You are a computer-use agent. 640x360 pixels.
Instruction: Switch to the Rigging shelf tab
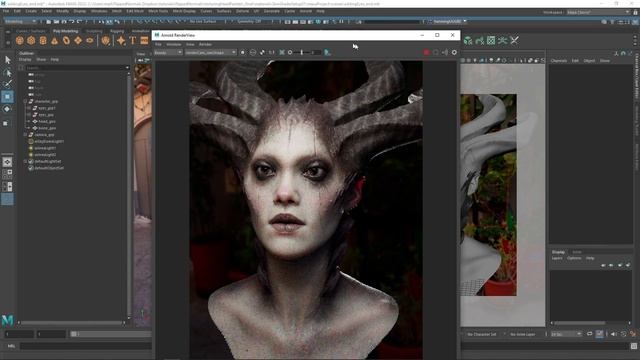coord(117,31)
